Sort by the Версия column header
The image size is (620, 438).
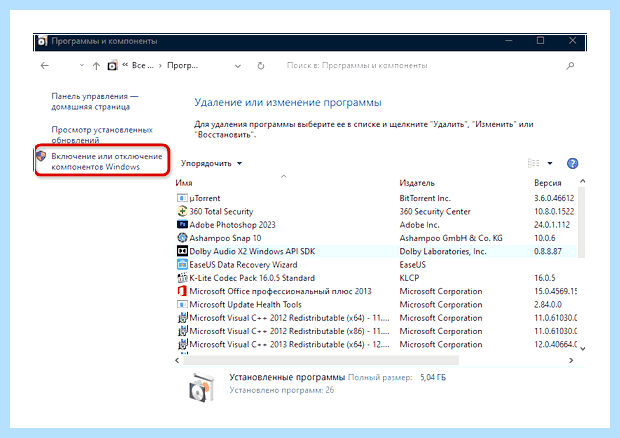548,183
